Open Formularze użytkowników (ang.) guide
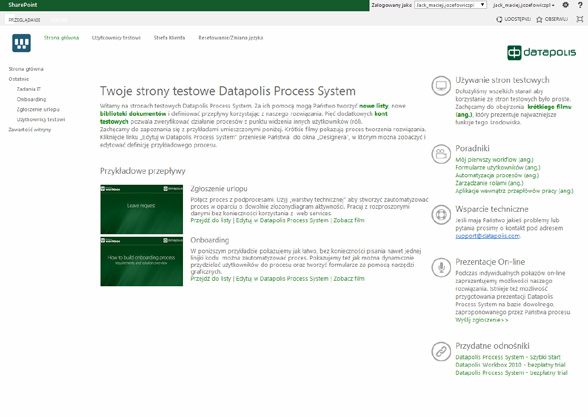 [x=498, y=168]
